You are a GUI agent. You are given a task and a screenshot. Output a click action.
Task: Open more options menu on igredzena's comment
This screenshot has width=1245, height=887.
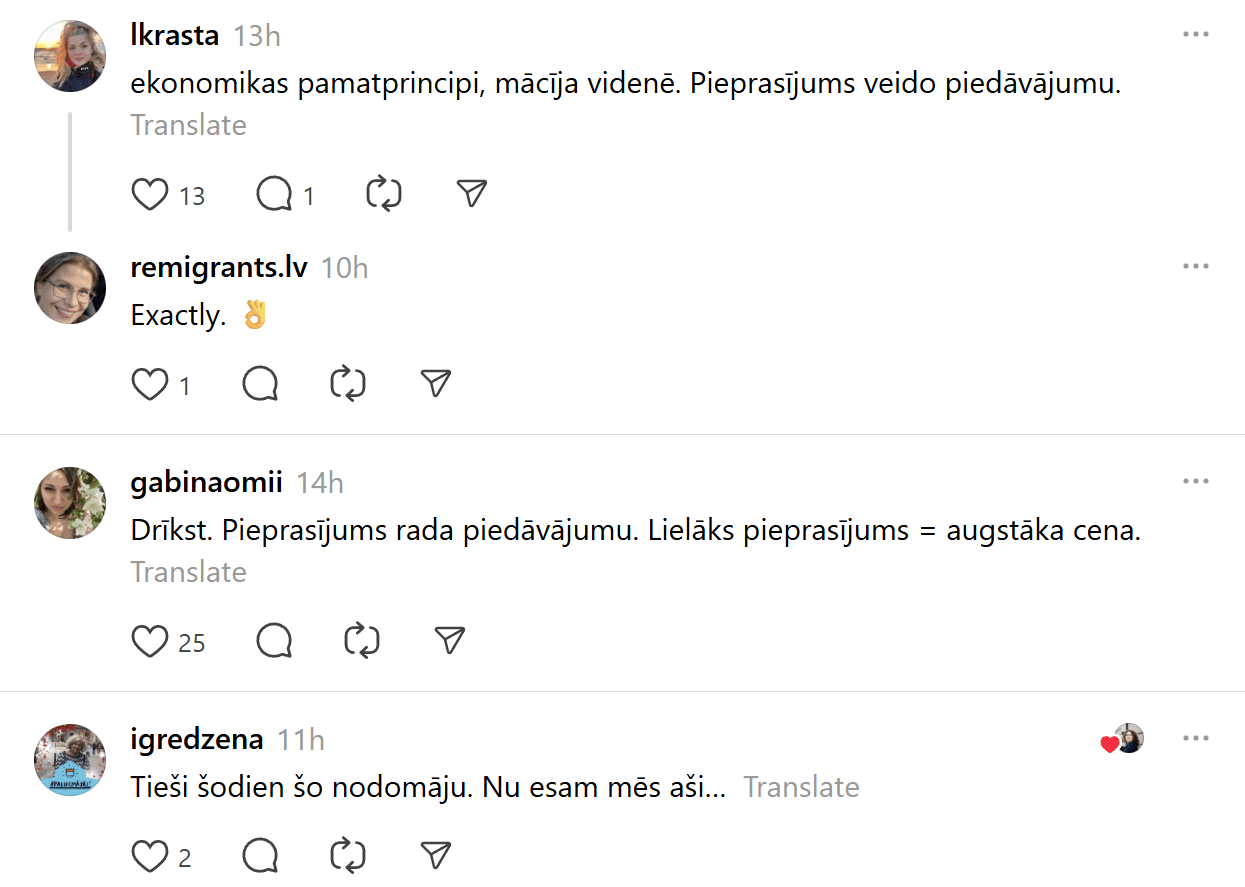1196,738
